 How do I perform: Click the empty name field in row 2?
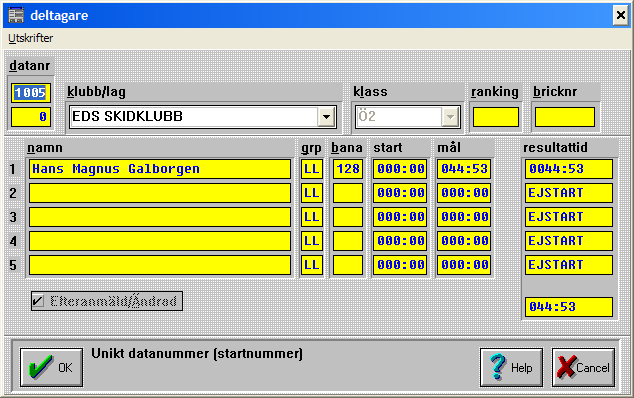tap(160, 193)
